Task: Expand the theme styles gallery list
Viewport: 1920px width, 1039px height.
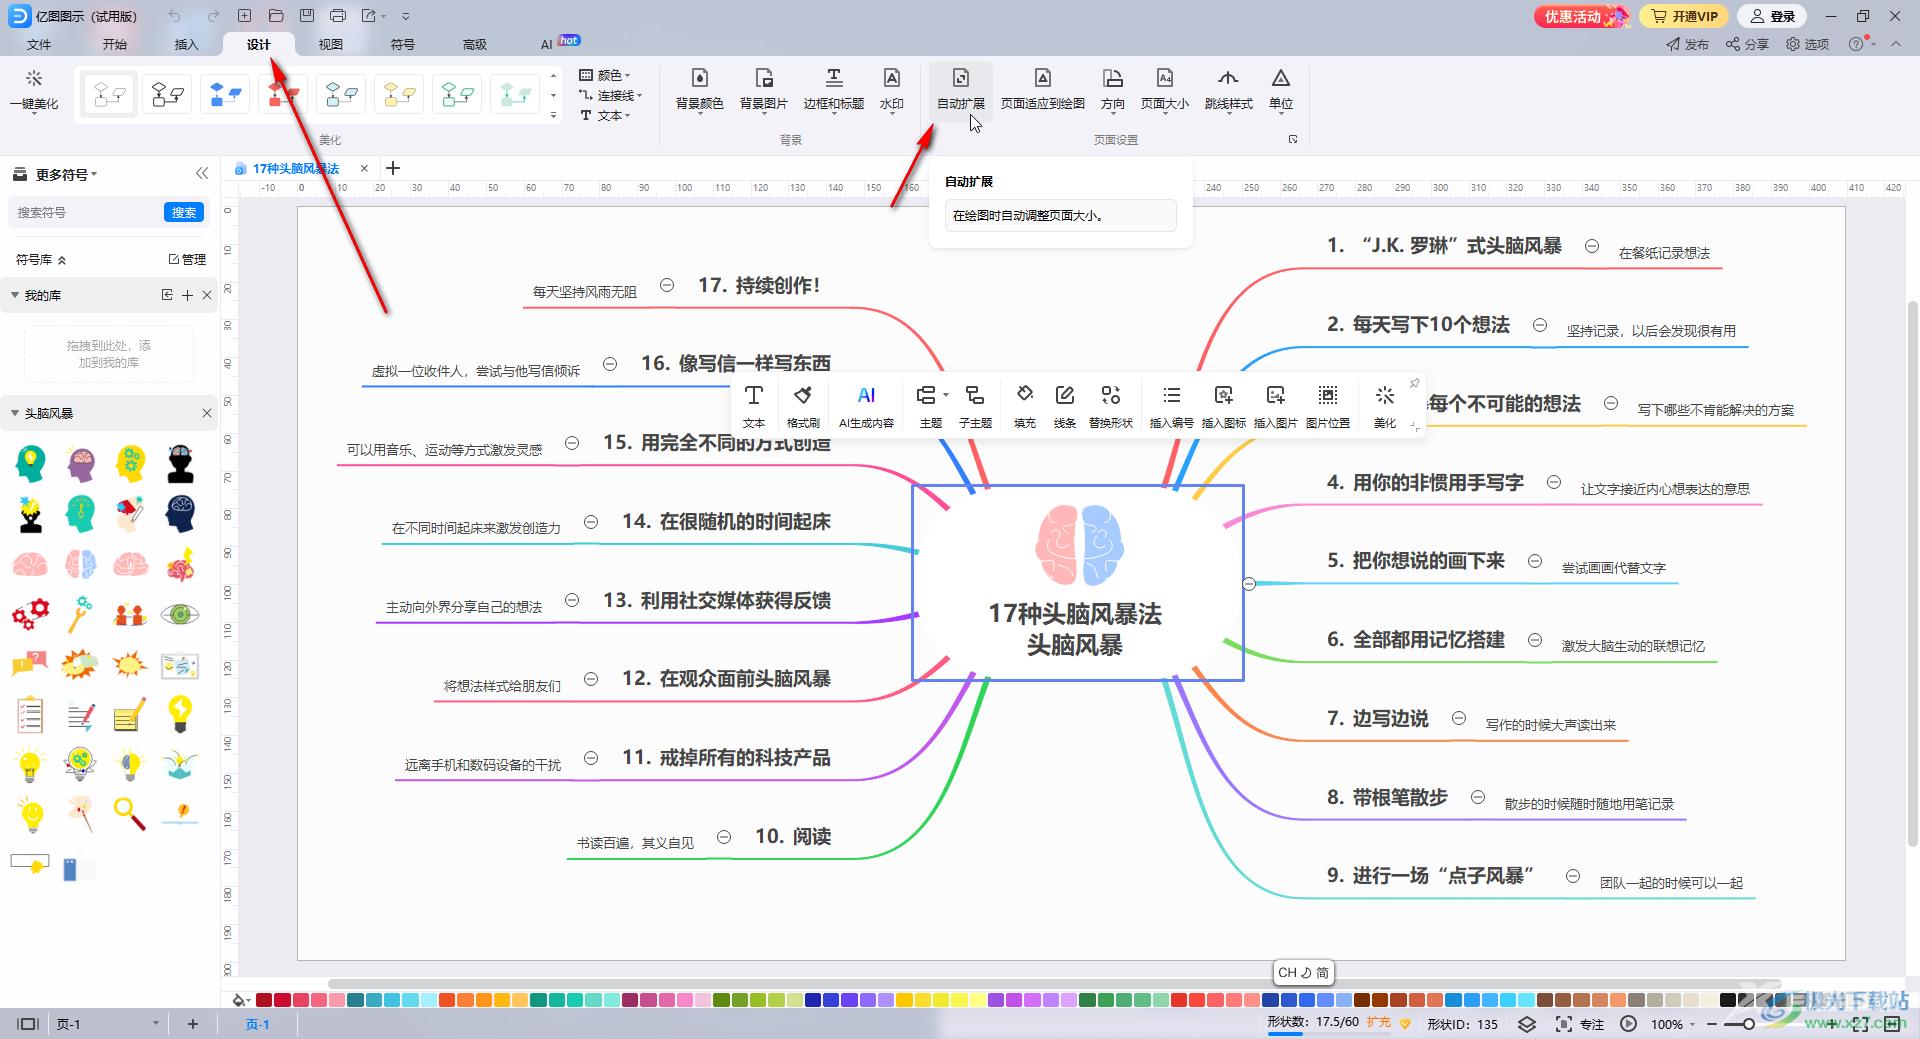Action: tap(553, 115)
